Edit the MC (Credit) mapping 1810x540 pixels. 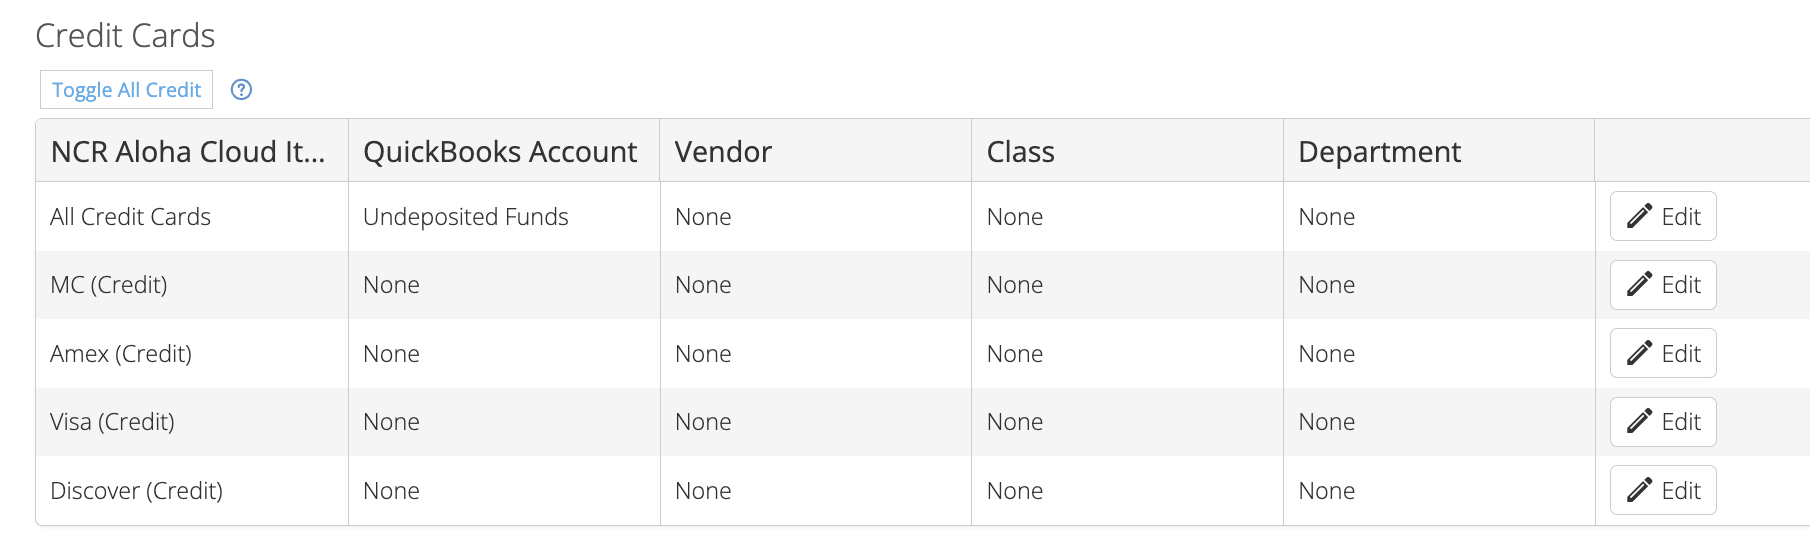(1663, 285)
